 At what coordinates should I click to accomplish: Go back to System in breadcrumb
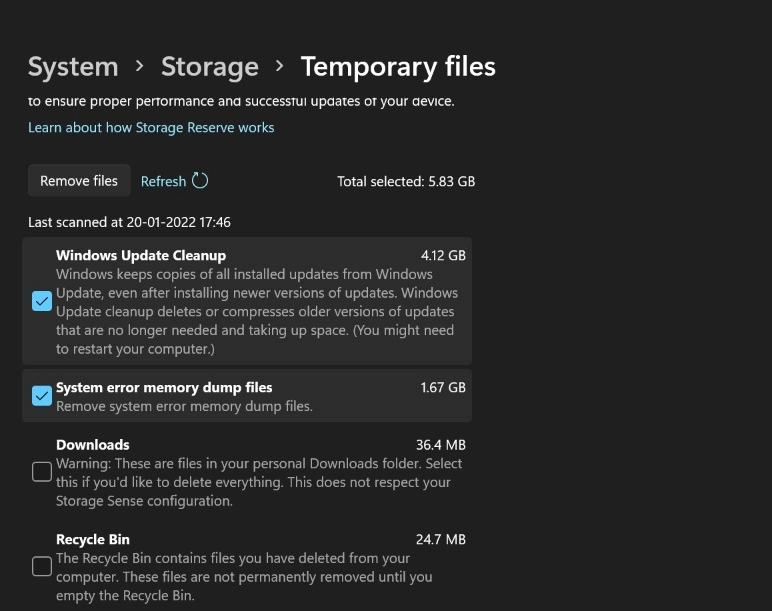pyautogui.click(x=73, y=66)
